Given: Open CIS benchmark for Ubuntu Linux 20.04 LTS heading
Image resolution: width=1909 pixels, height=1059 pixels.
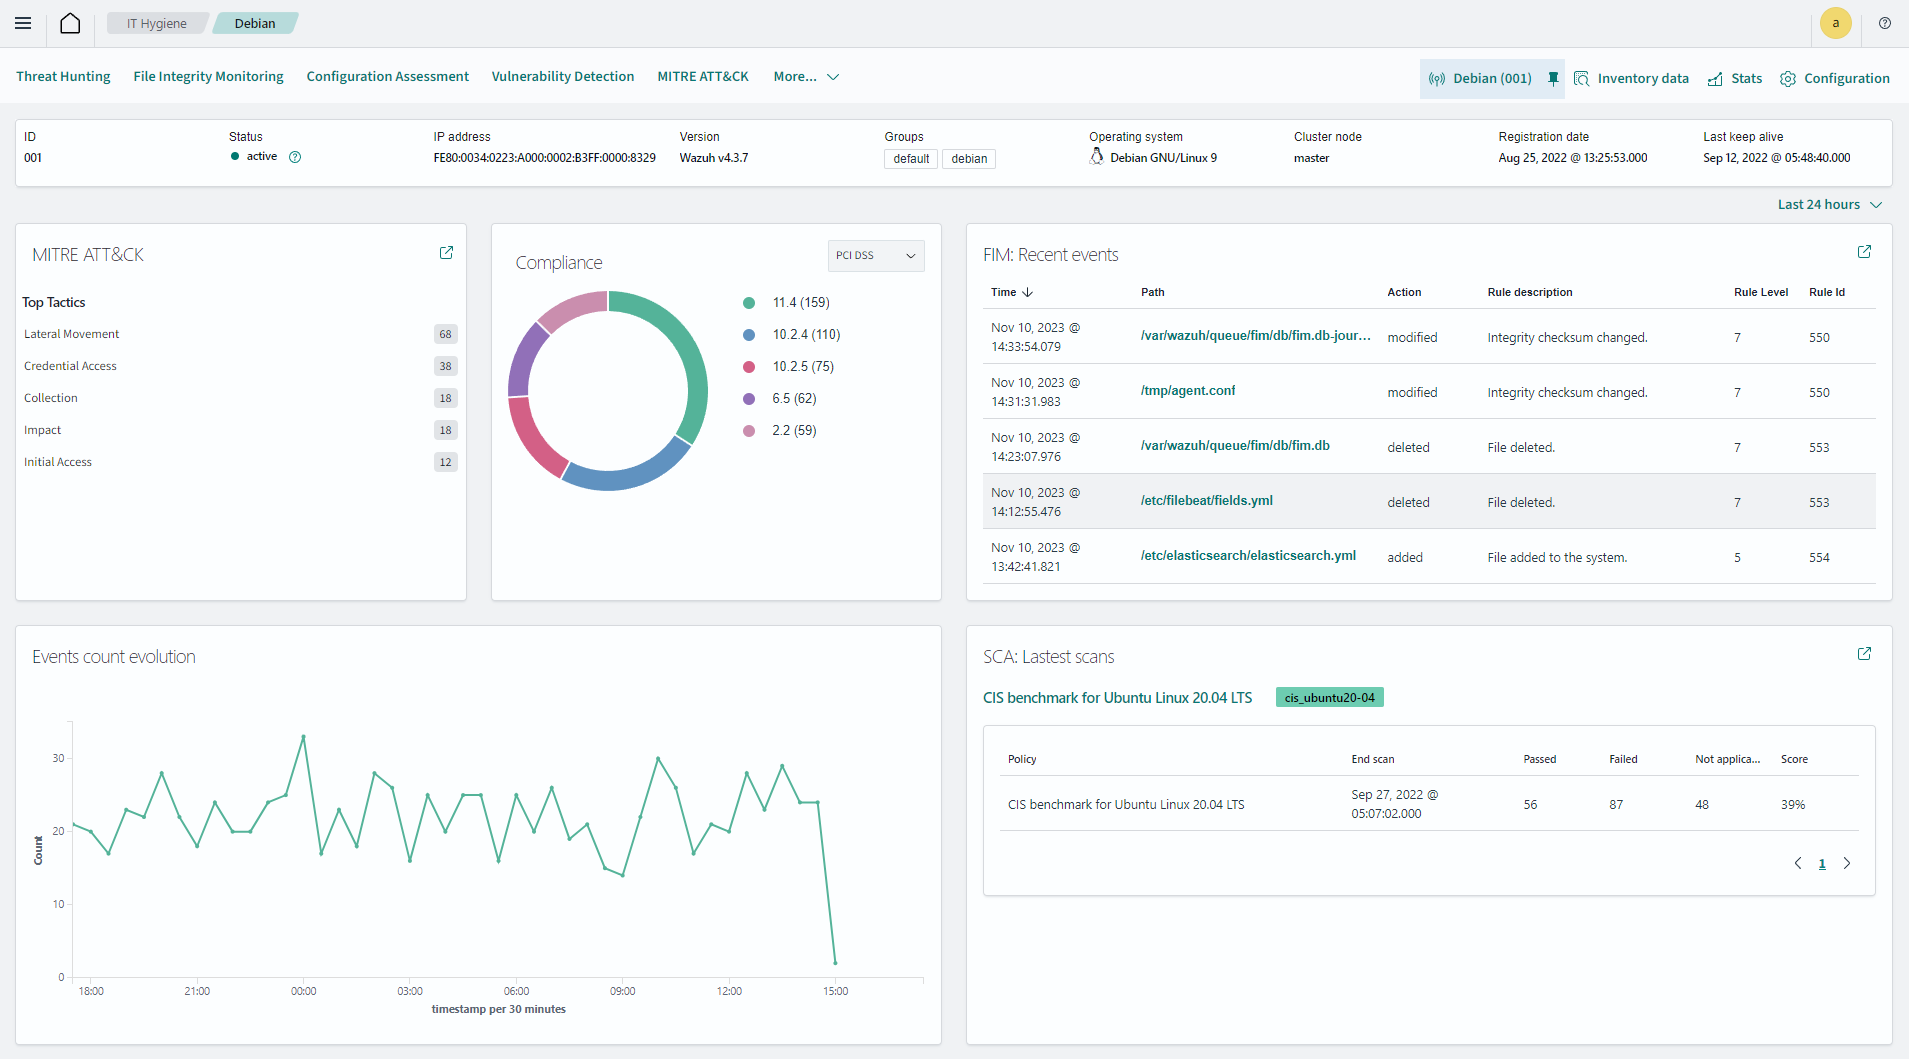Looking at the screenshot, I should coord(1117,698).
